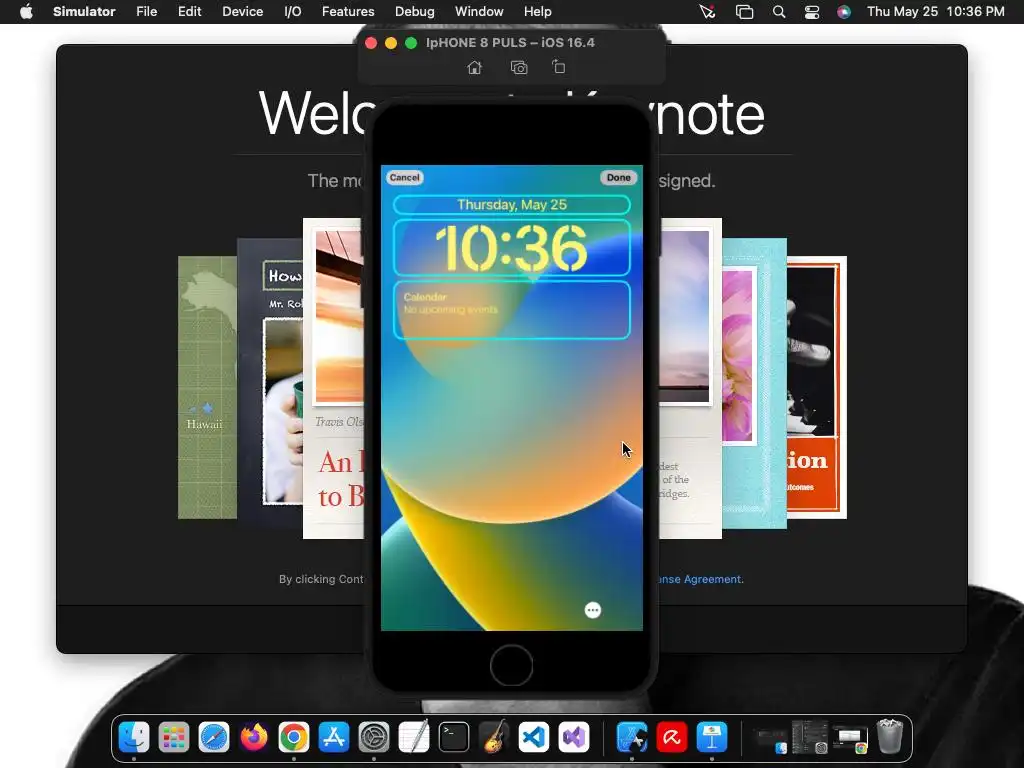Open Xcode Simulator icon in the Dock
Image resolution: width=1024 pixels, height=768 pixels.
point(632,737)
